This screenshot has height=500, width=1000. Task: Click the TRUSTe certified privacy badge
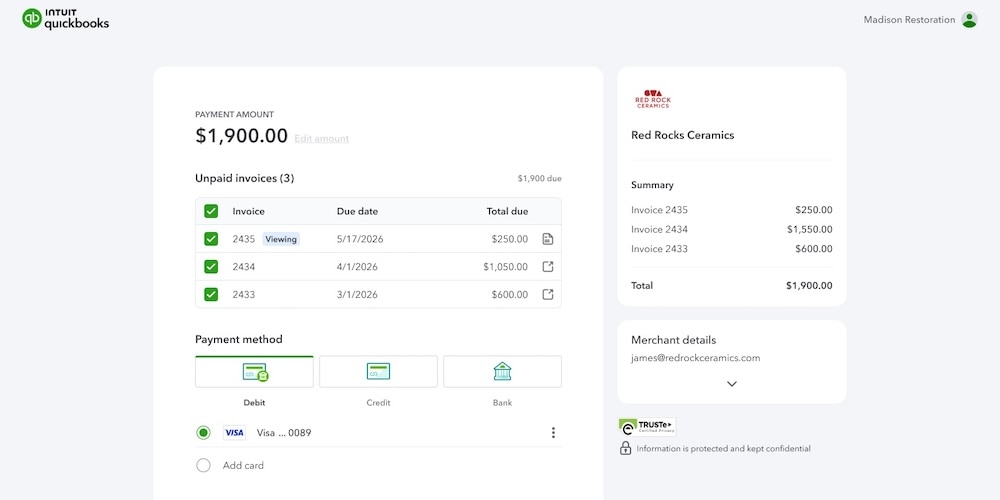(x=647, y=427)
